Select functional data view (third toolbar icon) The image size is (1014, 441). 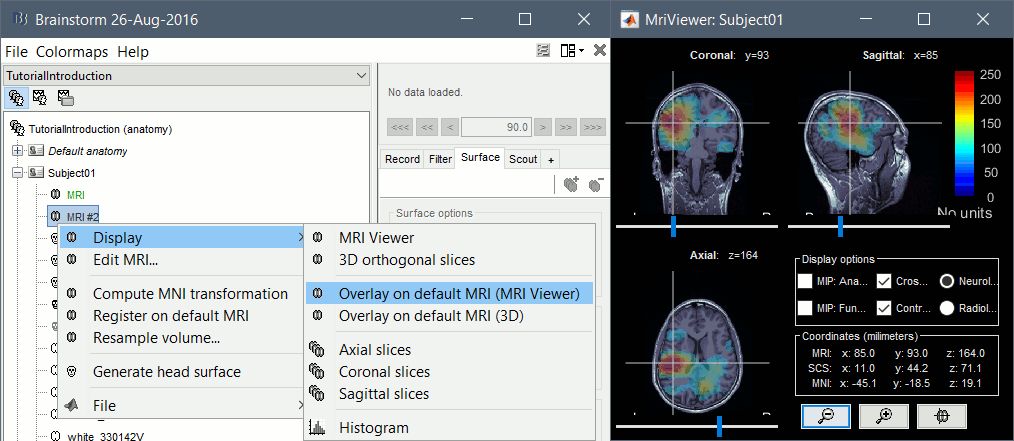(65, 97)
